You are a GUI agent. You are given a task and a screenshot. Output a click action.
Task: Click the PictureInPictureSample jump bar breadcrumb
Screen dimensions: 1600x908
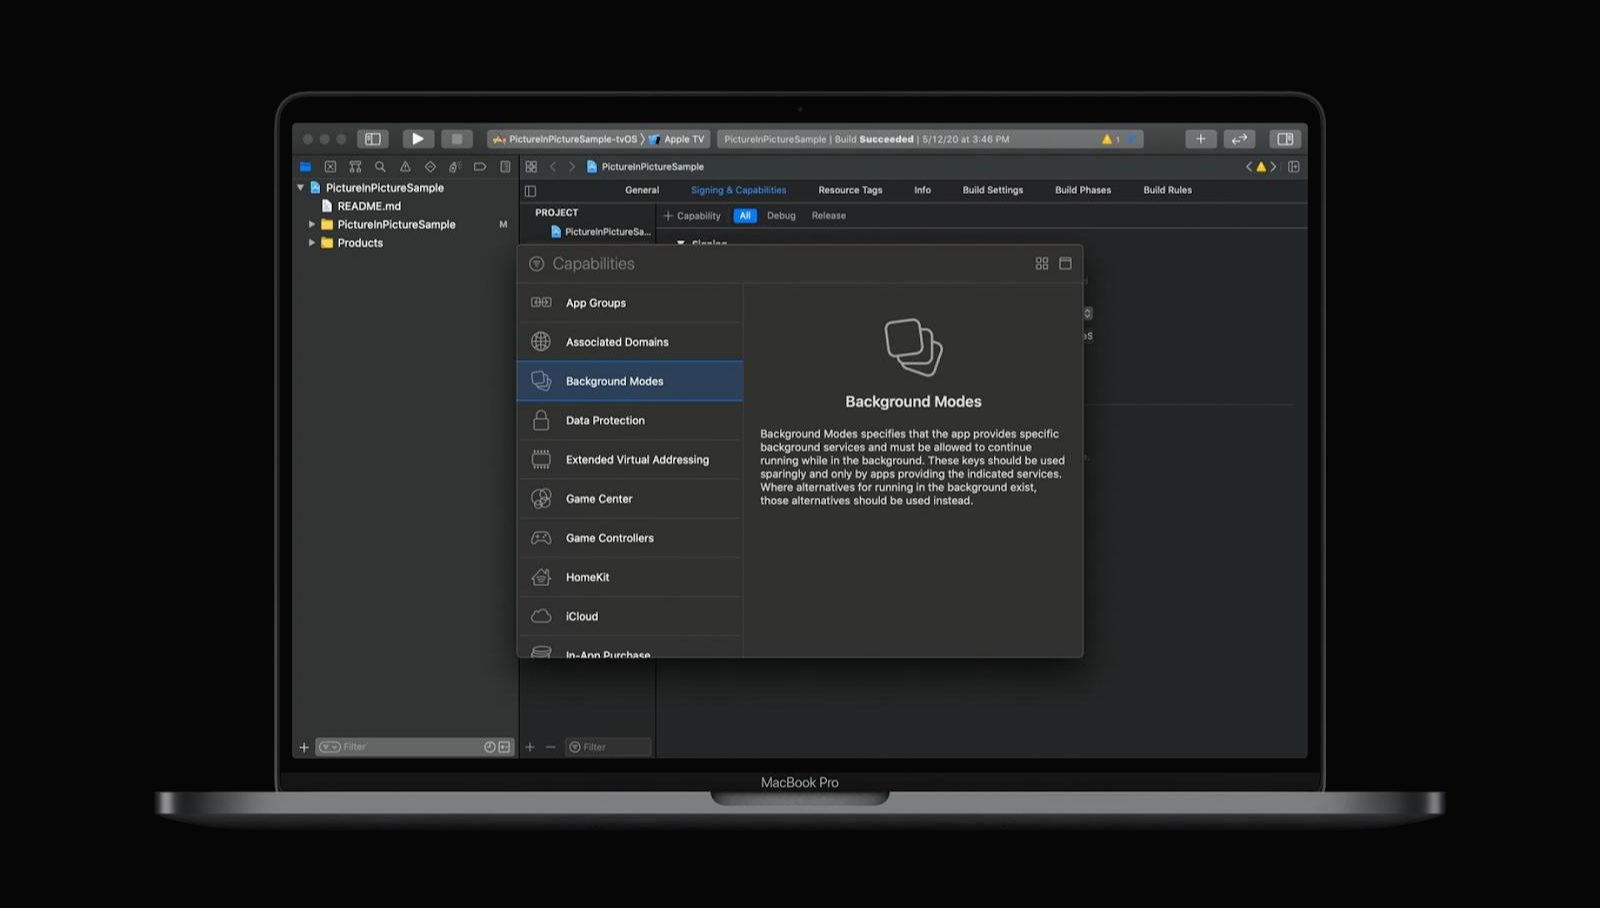pos(645,167)
